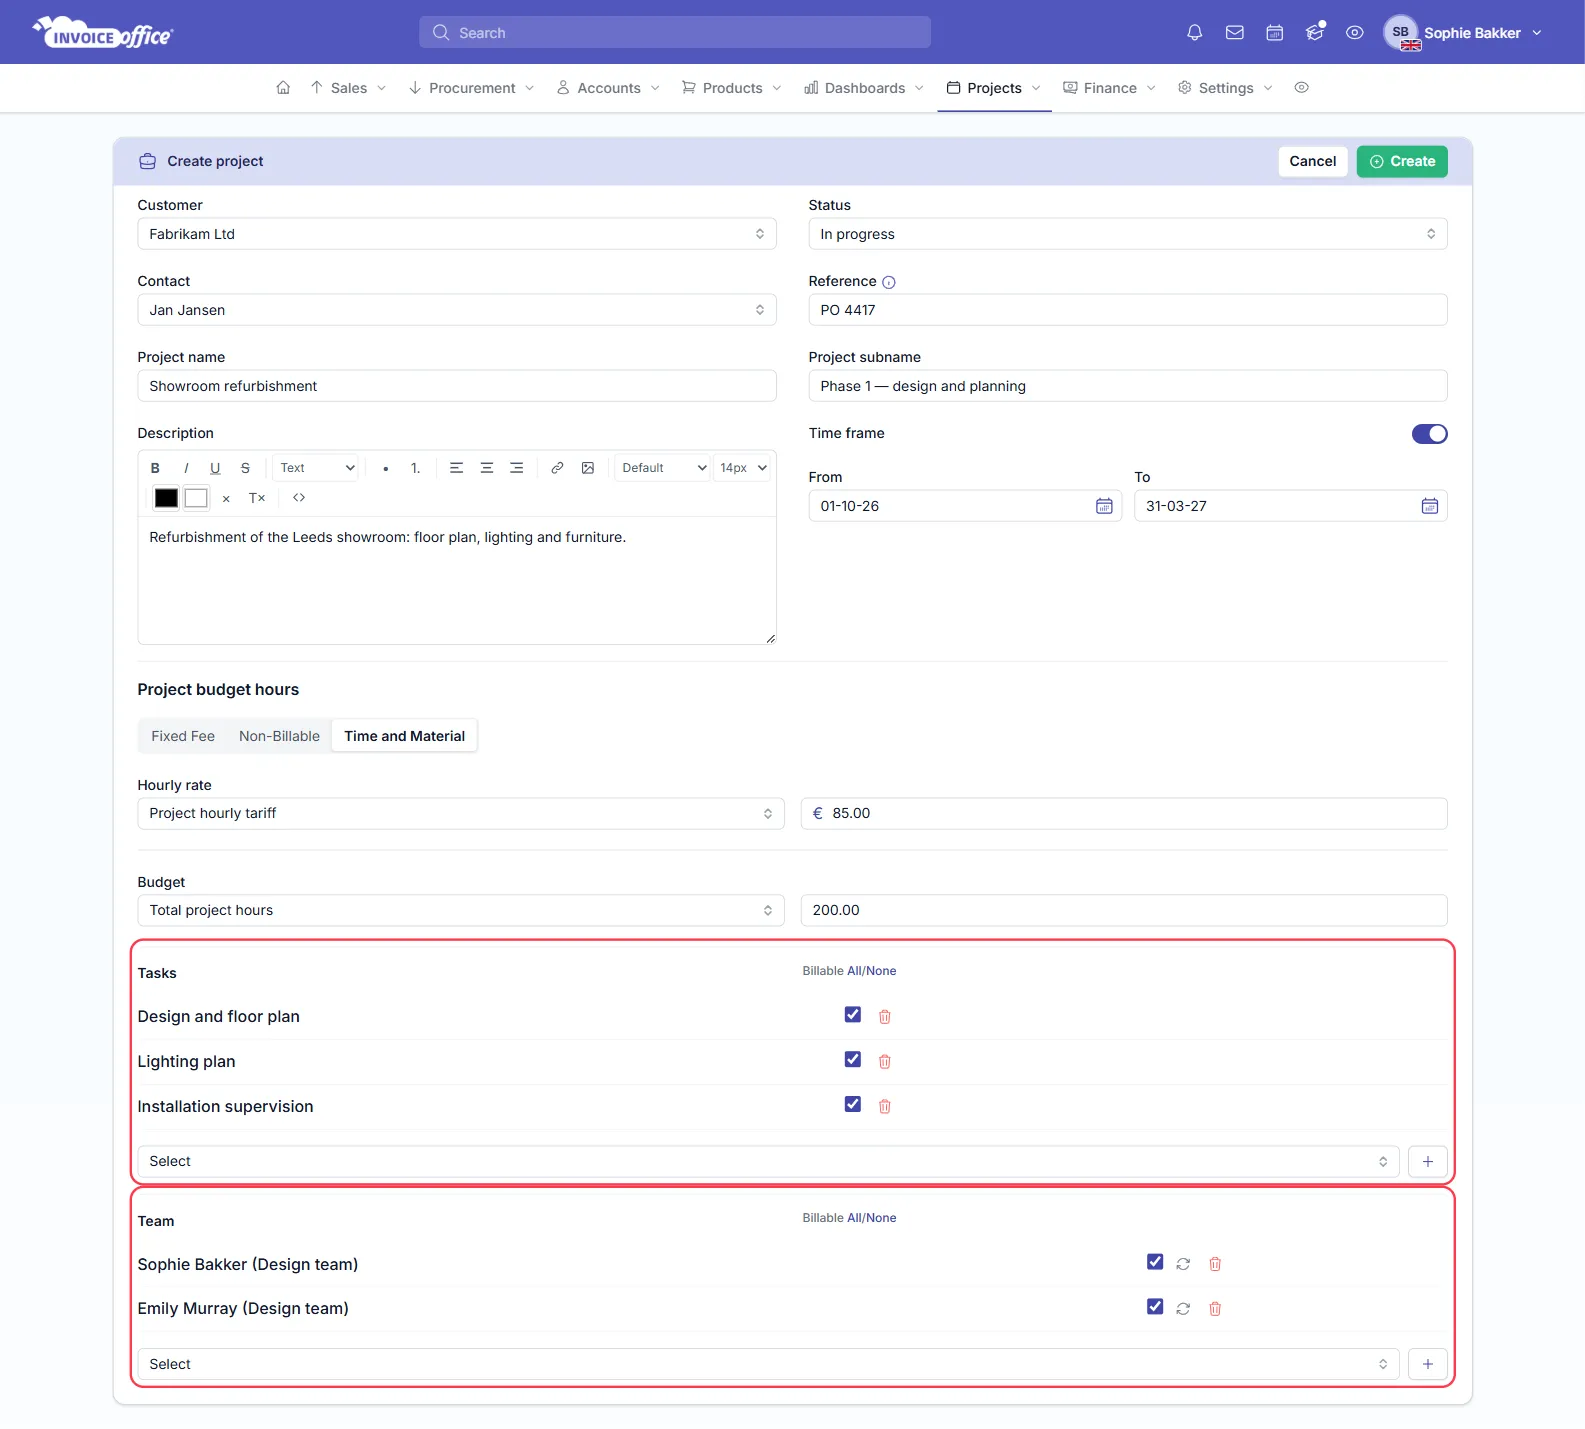Insert a link in the description
This screenshot has width=1585, height=1429.
[557, 468]
